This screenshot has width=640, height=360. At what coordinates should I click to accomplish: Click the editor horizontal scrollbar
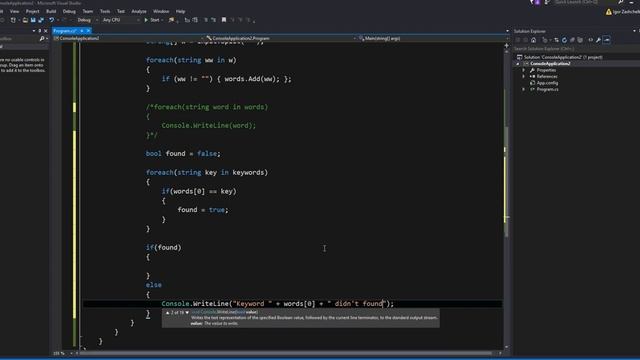click(x=286, y=353)
